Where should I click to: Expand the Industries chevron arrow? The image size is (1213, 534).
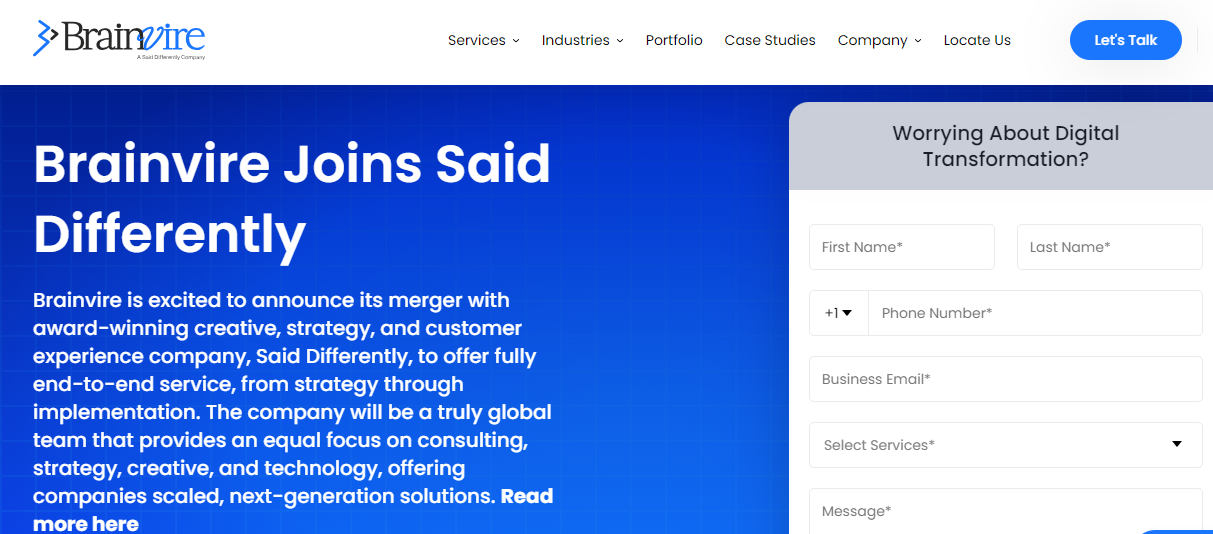[x=620, y=41]
